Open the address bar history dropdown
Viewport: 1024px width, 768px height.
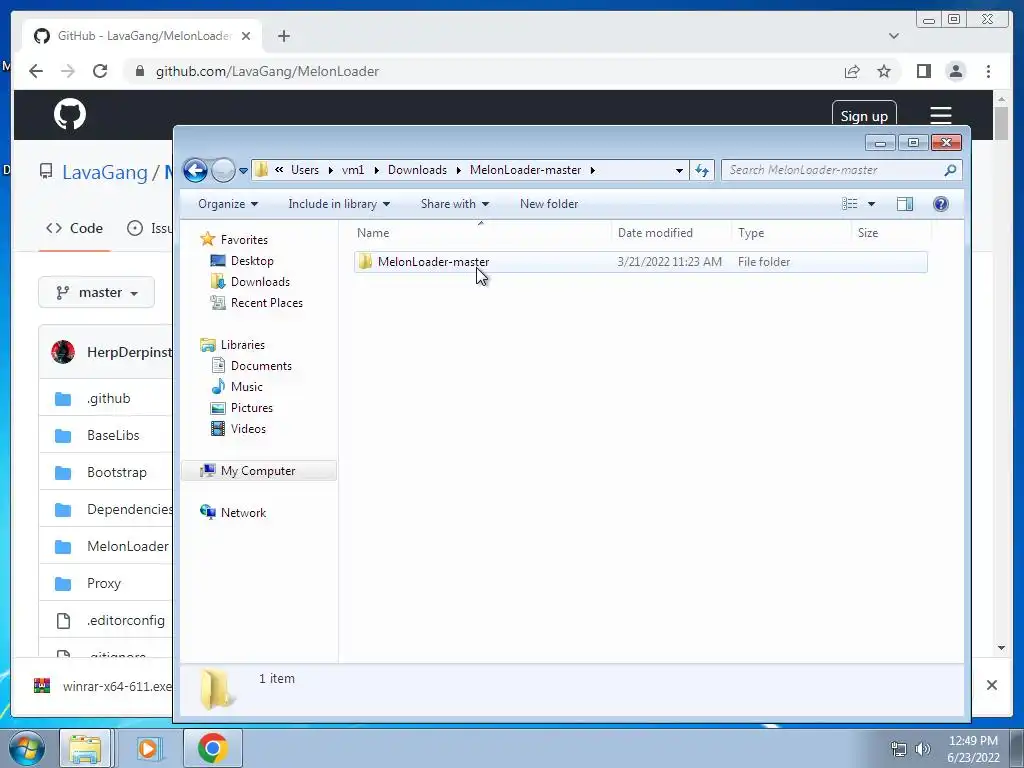pos(679,170)
